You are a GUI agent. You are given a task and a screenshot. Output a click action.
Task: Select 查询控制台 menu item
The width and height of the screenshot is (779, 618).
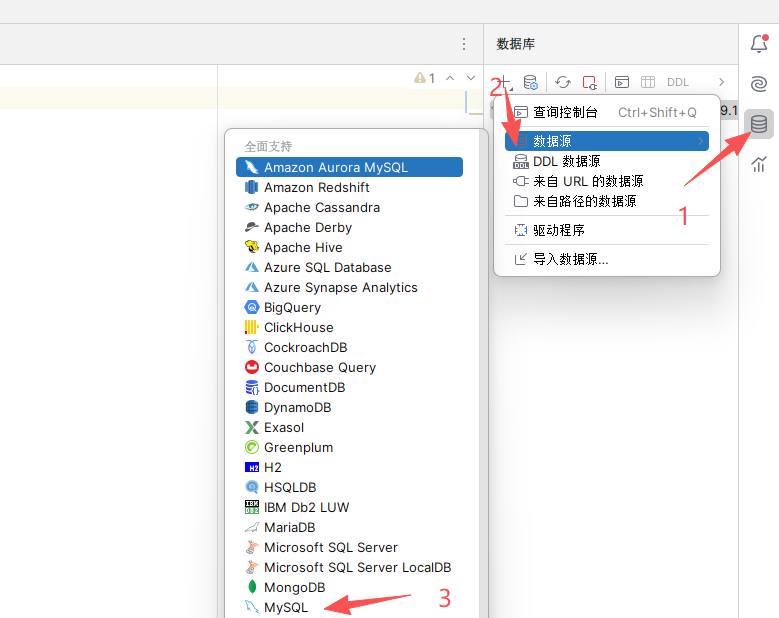607,112
